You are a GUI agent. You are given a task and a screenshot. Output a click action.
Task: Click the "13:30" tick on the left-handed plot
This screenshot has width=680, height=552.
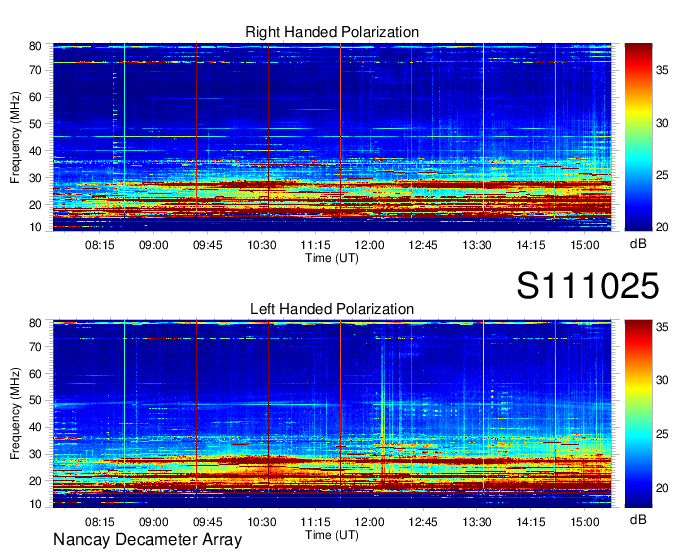[x=477, y=522]
